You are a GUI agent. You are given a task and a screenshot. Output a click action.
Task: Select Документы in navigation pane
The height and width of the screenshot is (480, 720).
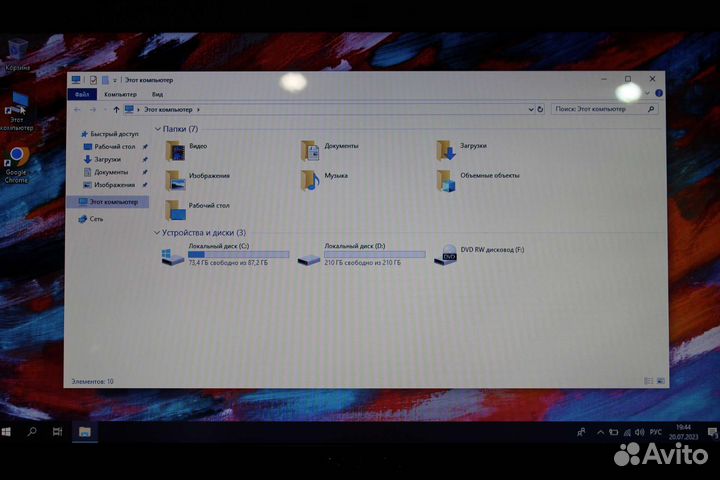coord(106,172)
